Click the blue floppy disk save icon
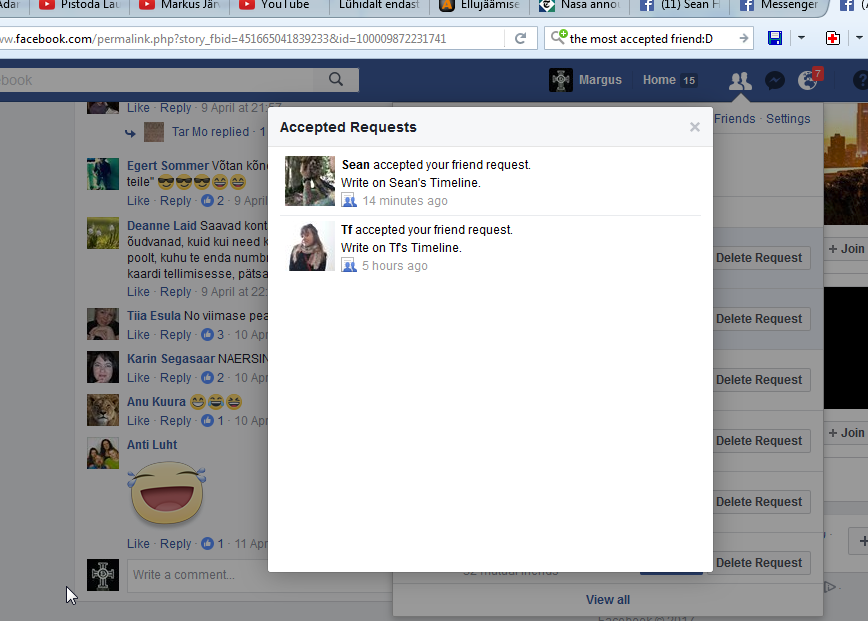868x621 pixels. click(775, 38)
